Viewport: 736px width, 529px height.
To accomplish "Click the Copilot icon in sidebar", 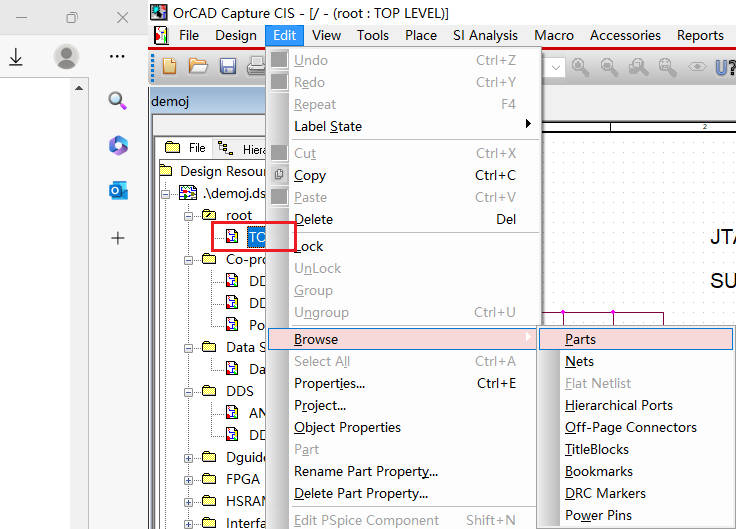I will pos(118,146).
